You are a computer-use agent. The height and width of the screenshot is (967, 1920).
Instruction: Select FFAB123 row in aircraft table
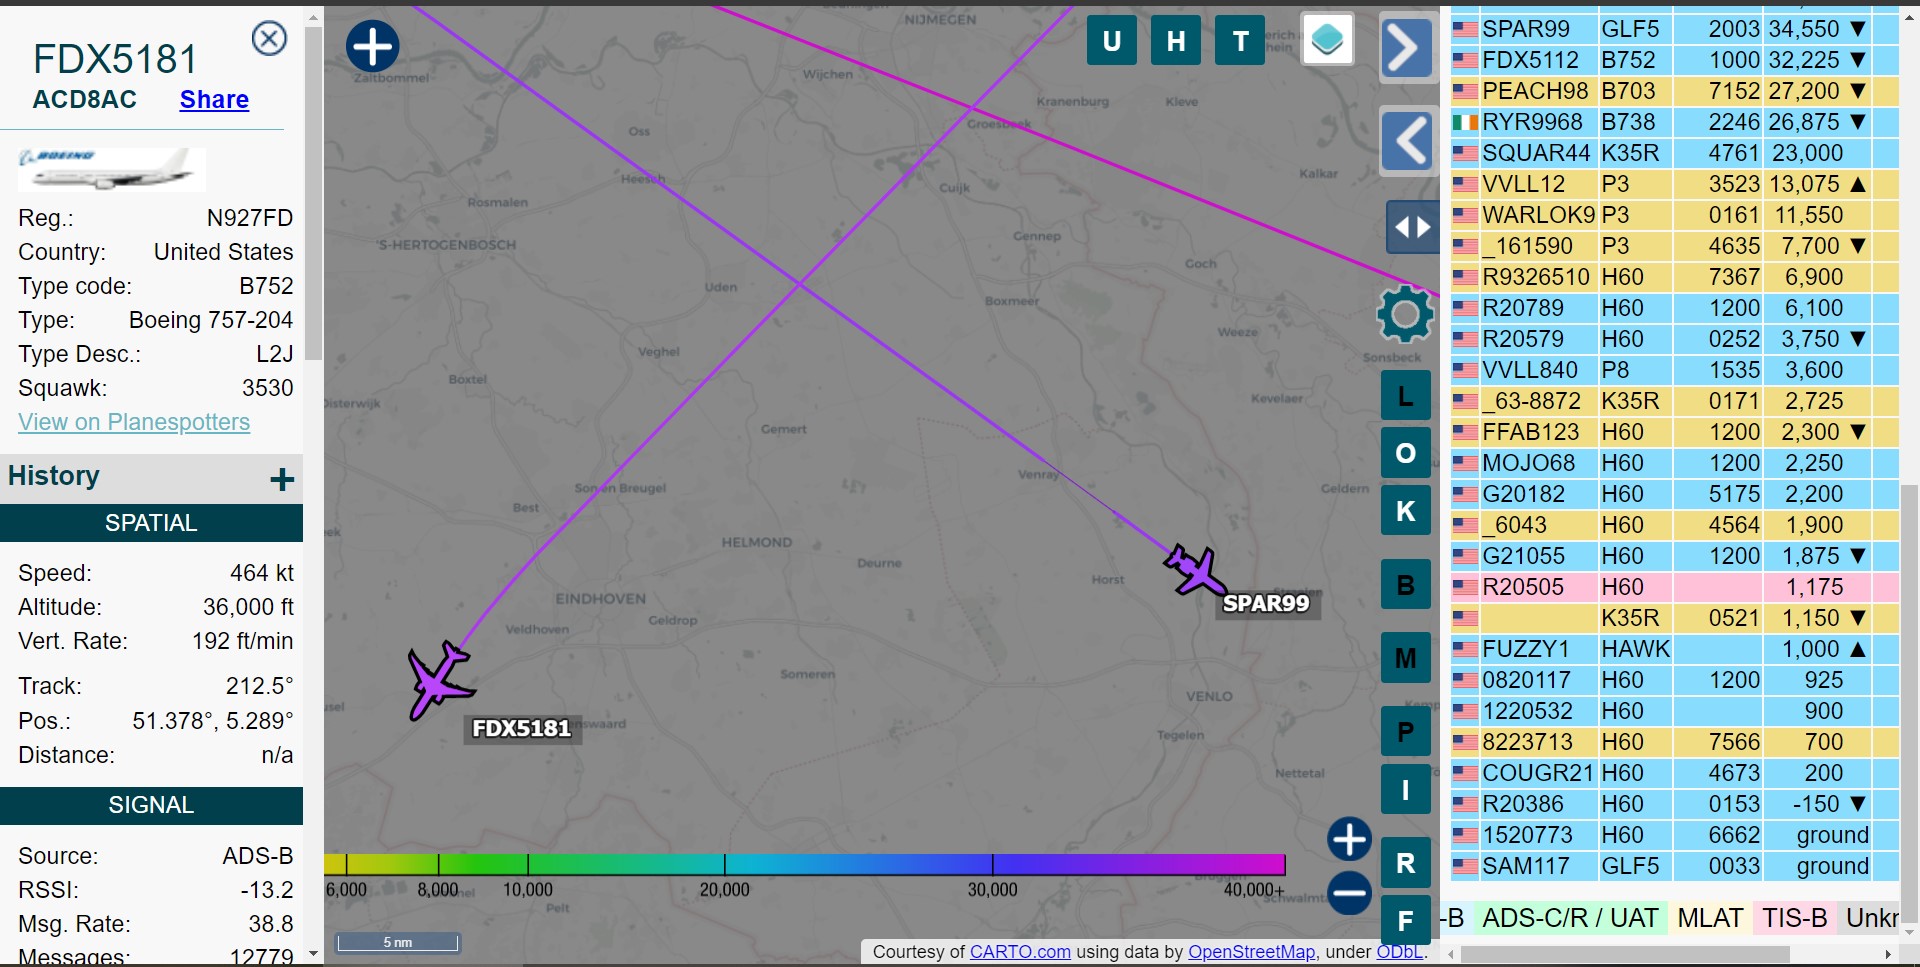(1675, 432)
